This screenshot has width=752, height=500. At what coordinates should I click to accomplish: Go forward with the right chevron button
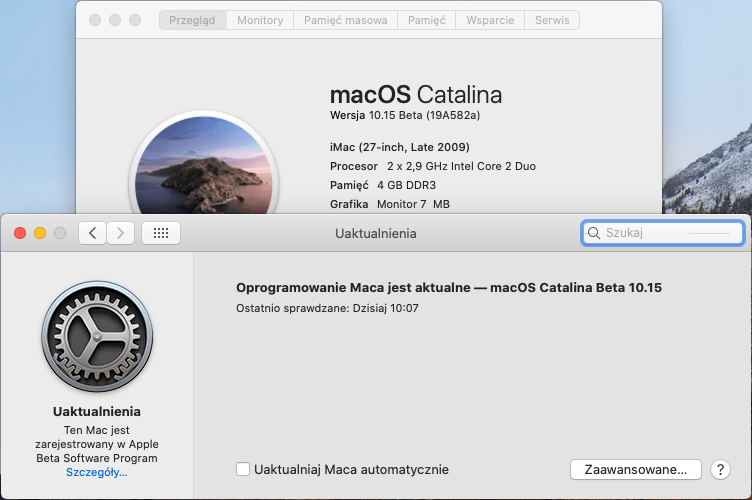tap(120, 233)
